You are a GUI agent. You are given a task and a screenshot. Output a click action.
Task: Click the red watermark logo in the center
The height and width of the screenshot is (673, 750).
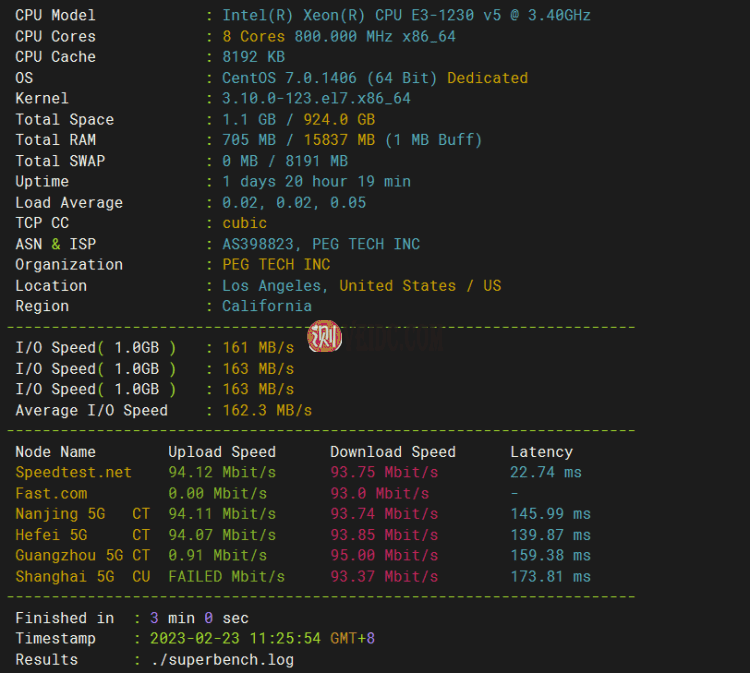click(x=325, y=337)
